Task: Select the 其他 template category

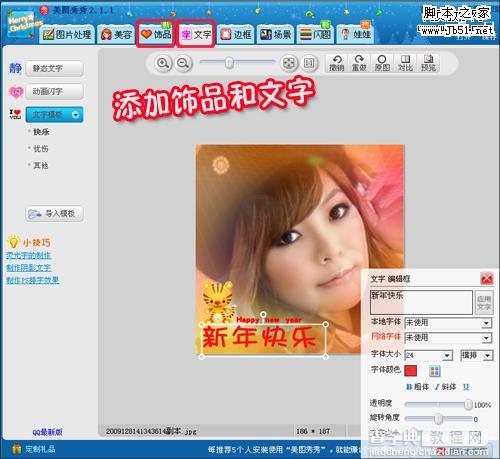Action: 41,165
